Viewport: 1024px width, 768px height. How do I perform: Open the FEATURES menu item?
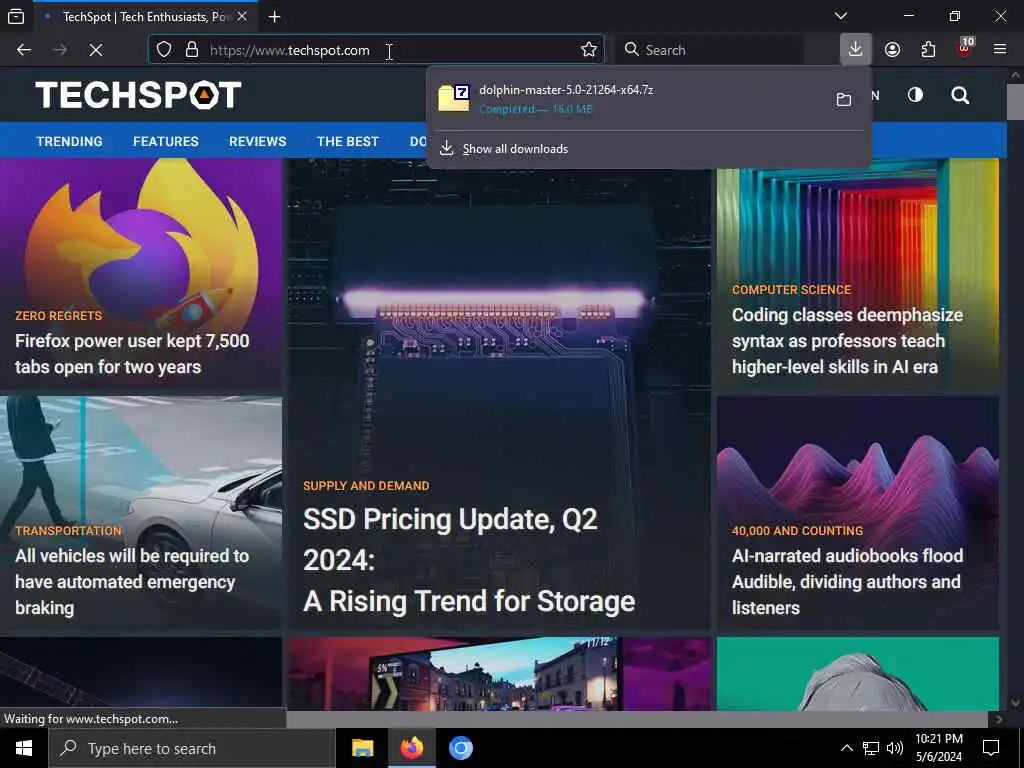[x=166, y=141]
